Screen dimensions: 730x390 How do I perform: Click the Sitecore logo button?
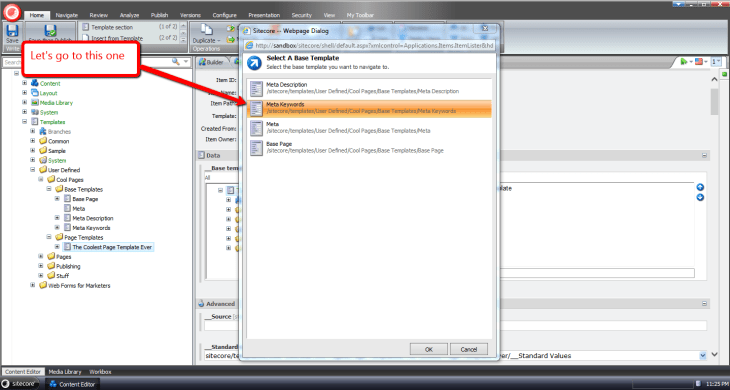pyautogui.click(x=11, y=13)
